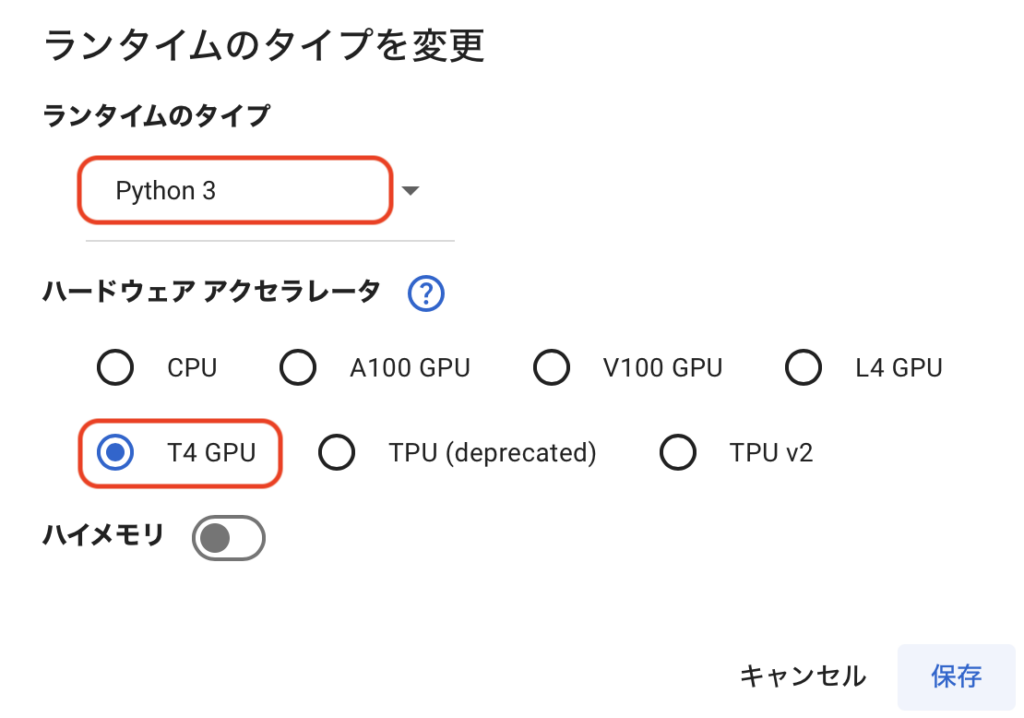Click the 'CPU' option label text
1024x718 pixels.
192,368
